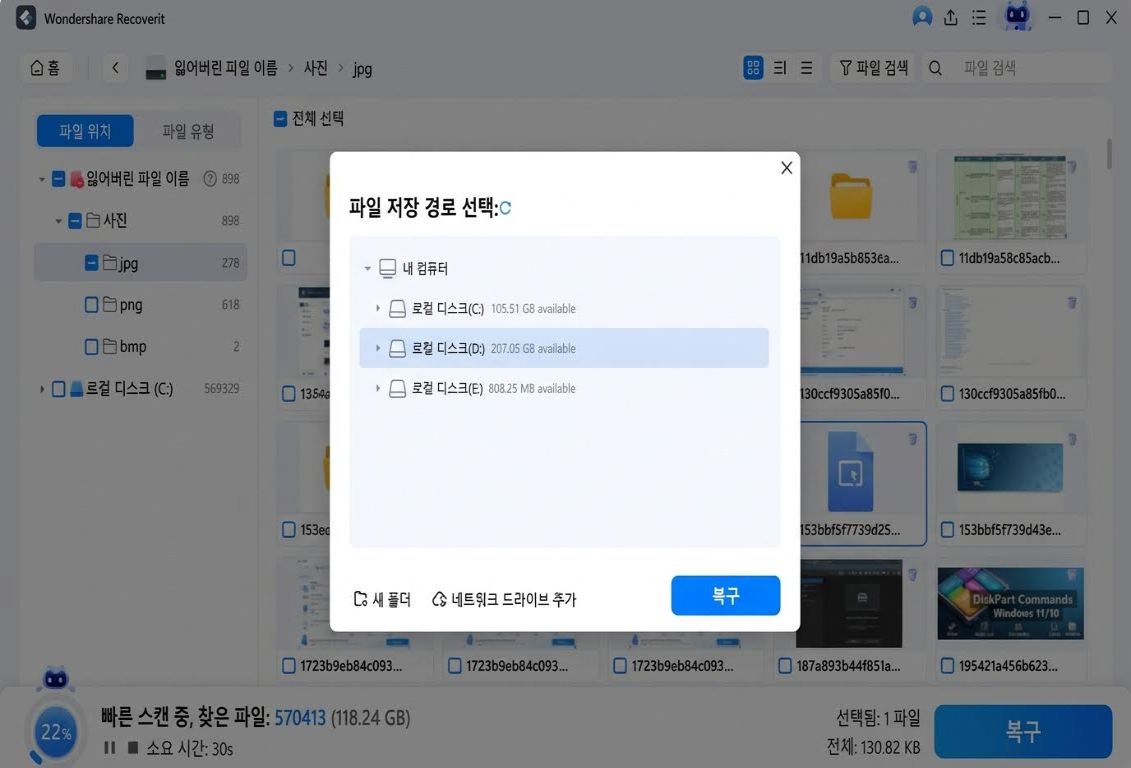This screenshot has height=768, width=1131.
Task: Click the share/export icon in titlebar
Action: click(x=951, y=17)
